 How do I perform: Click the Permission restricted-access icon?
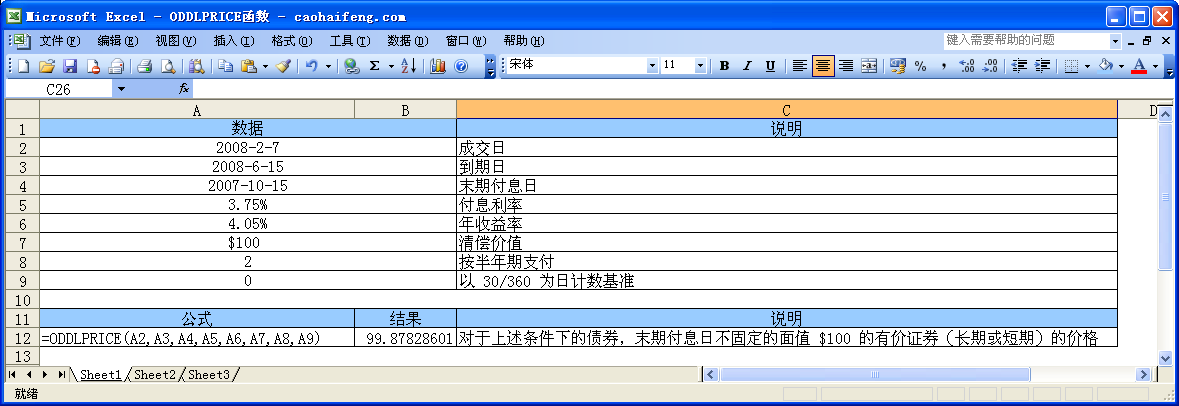(93, 66)
